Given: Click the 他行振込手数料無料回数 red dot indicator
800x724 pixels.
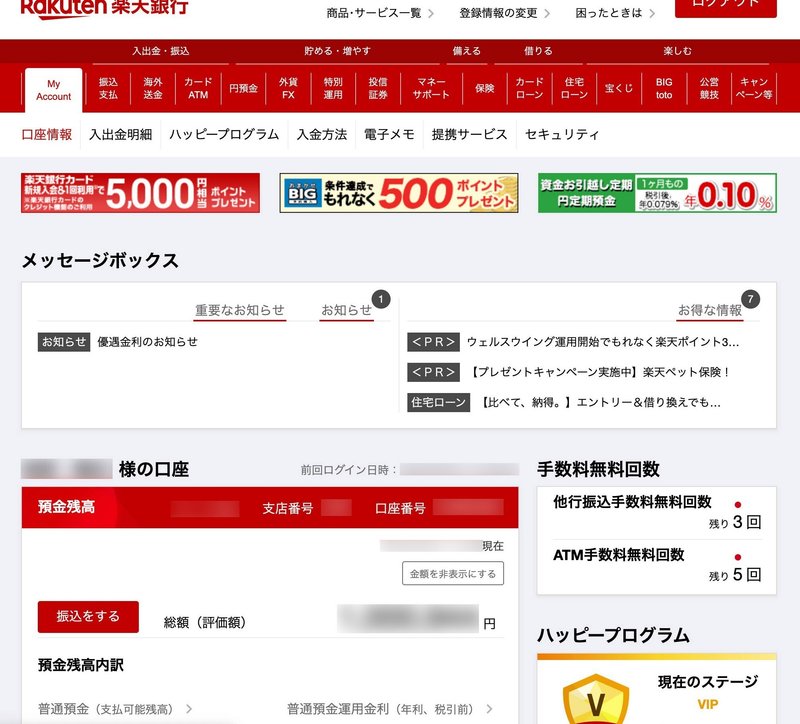Looking at the screenshot, I should click(x=738, y=505).
